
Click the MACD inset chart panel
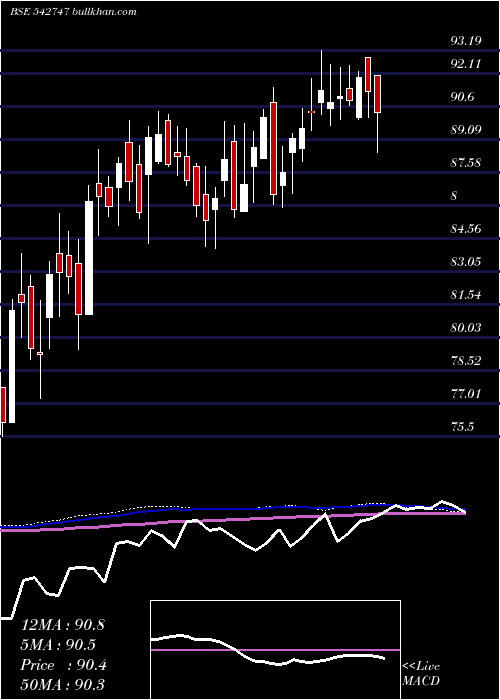(275, 650)
